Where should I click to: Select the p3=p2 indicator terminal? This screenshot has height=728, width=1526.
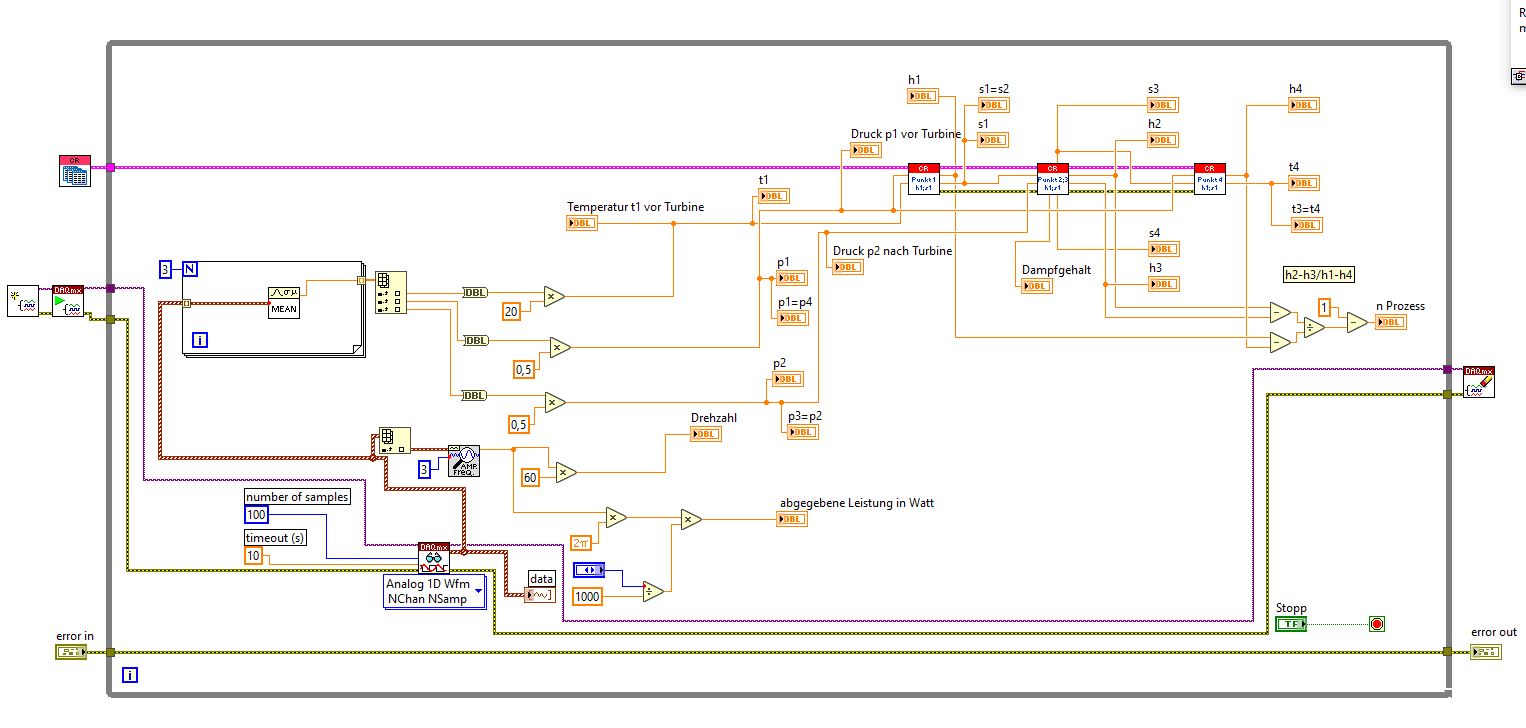(x=803, y=432)
